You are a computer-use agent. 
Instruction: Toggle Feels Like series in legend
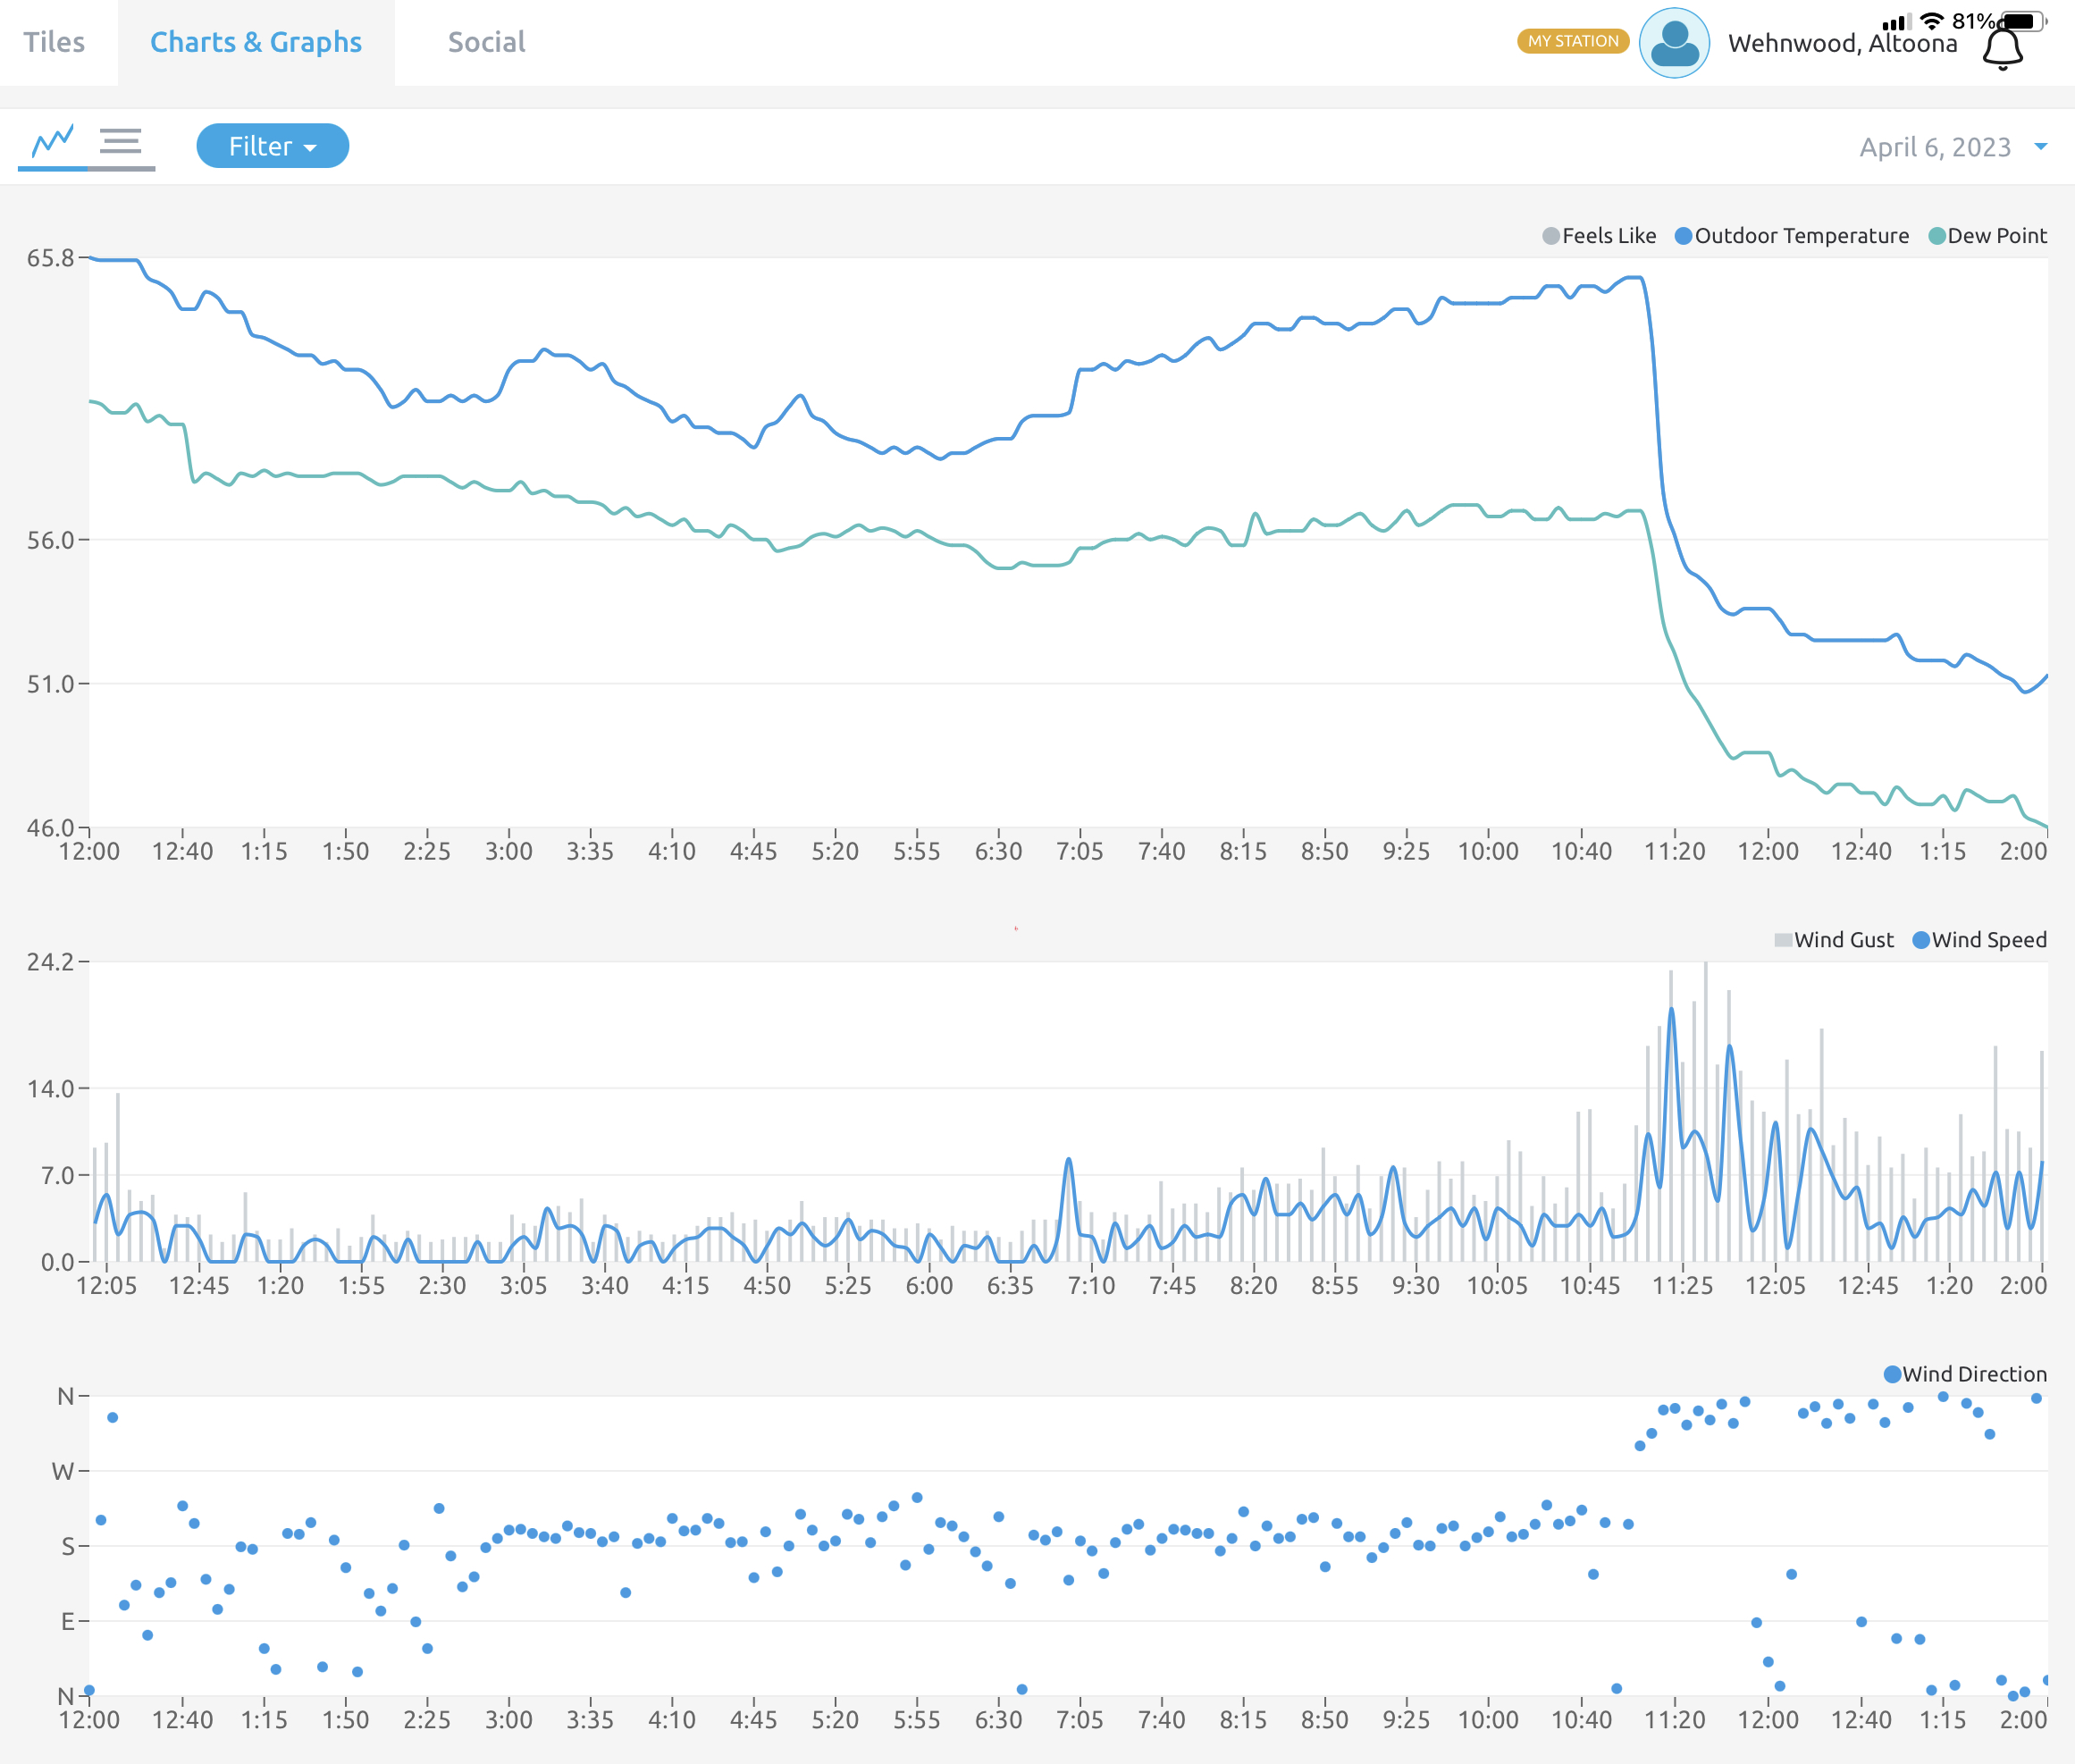tap(1599, 236)
